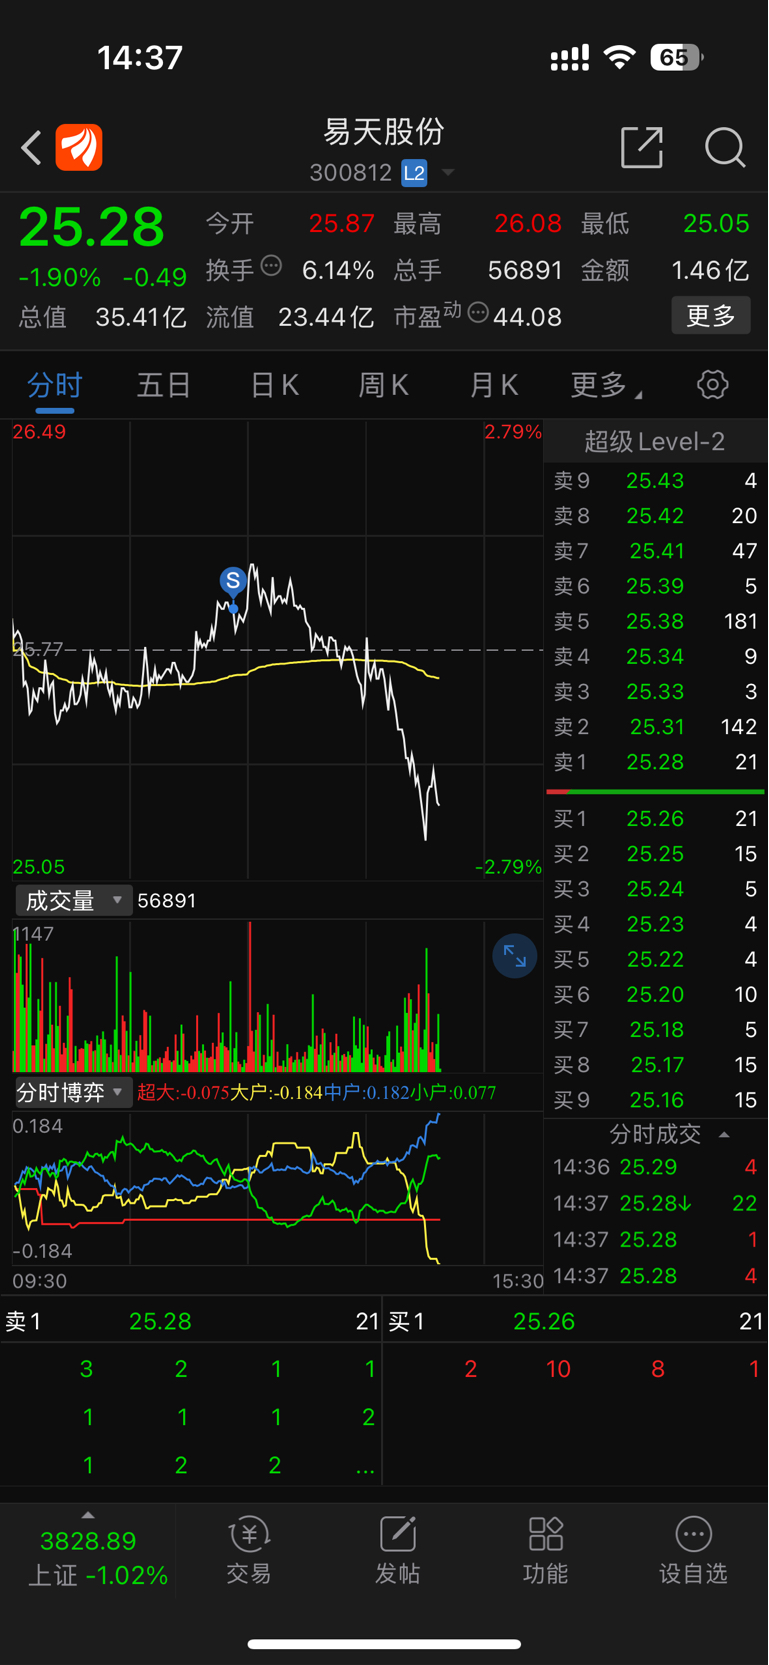Image resolution: width=769 pixels, height=1665 pixels.
Task: Tap the expand chart fullscreen icon
Action: 515,957
